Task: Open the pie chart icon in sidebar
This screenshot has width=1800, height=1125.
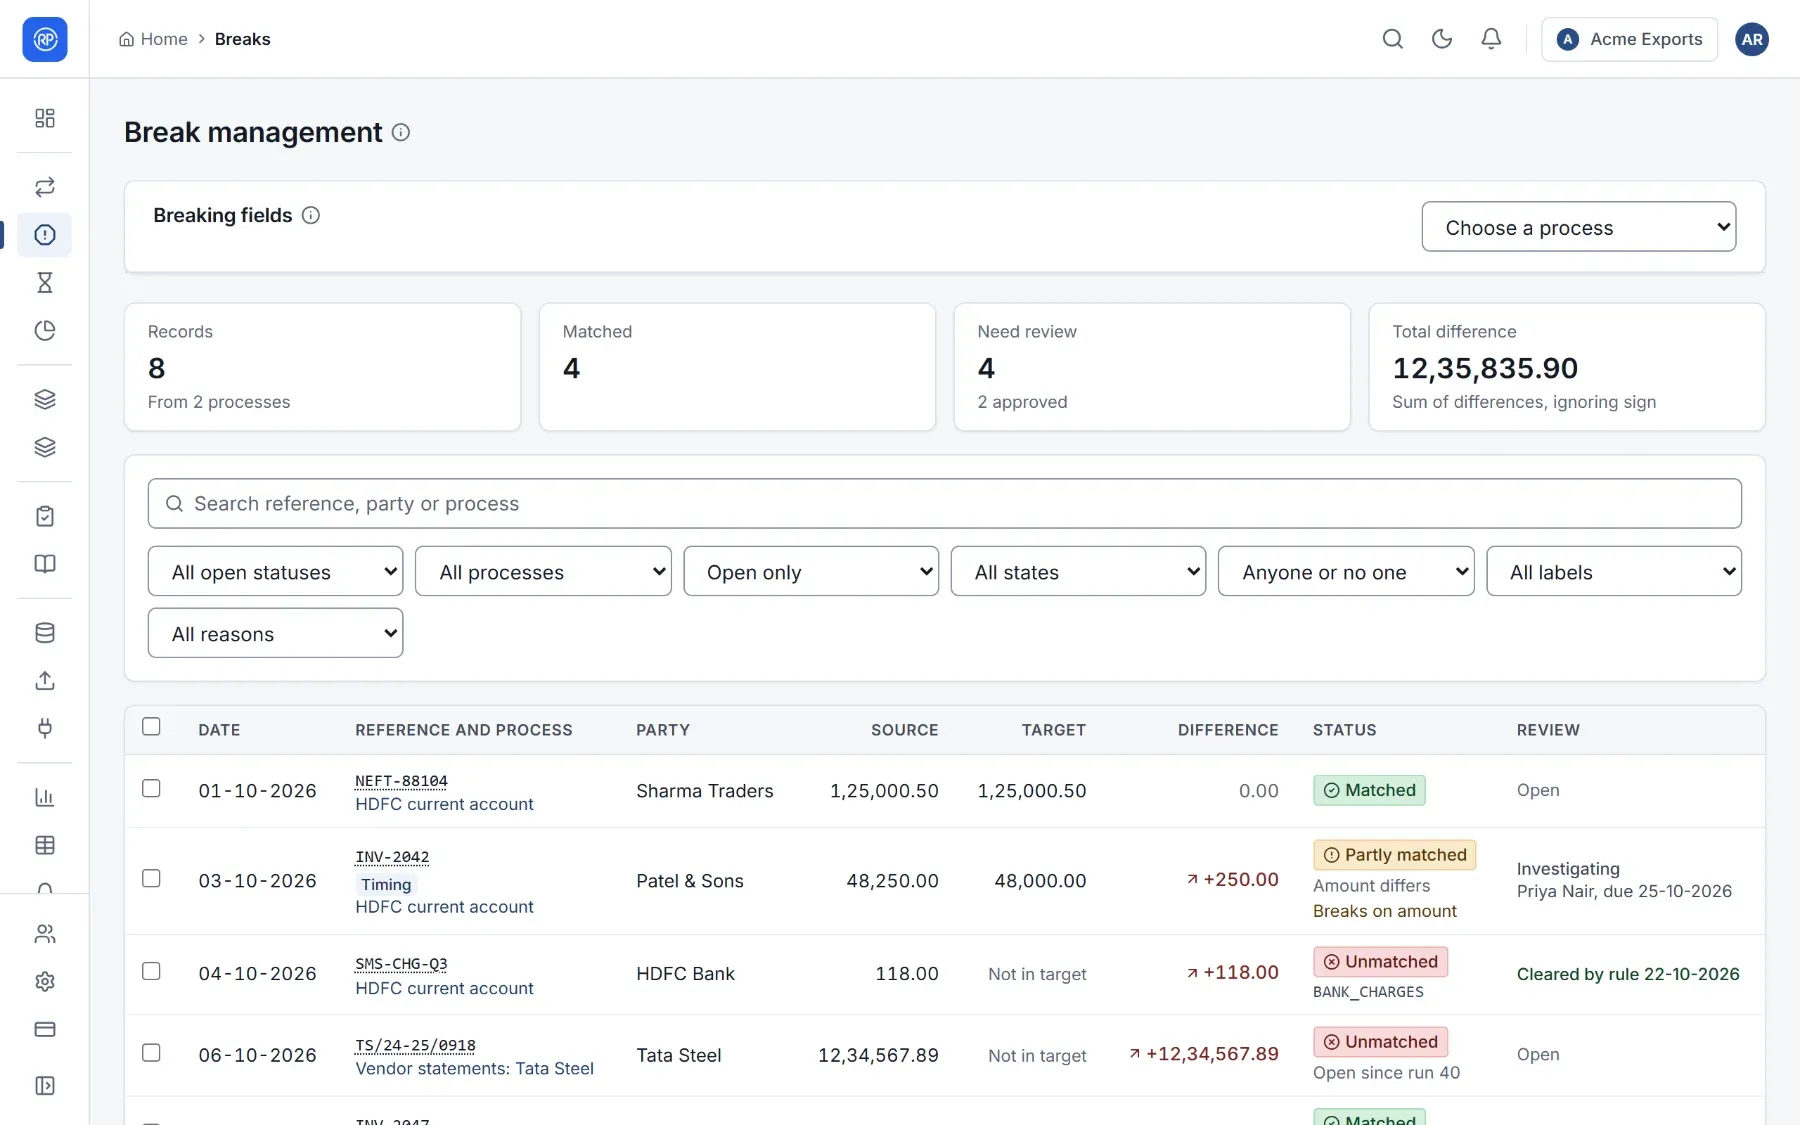Action: (45, 331)
